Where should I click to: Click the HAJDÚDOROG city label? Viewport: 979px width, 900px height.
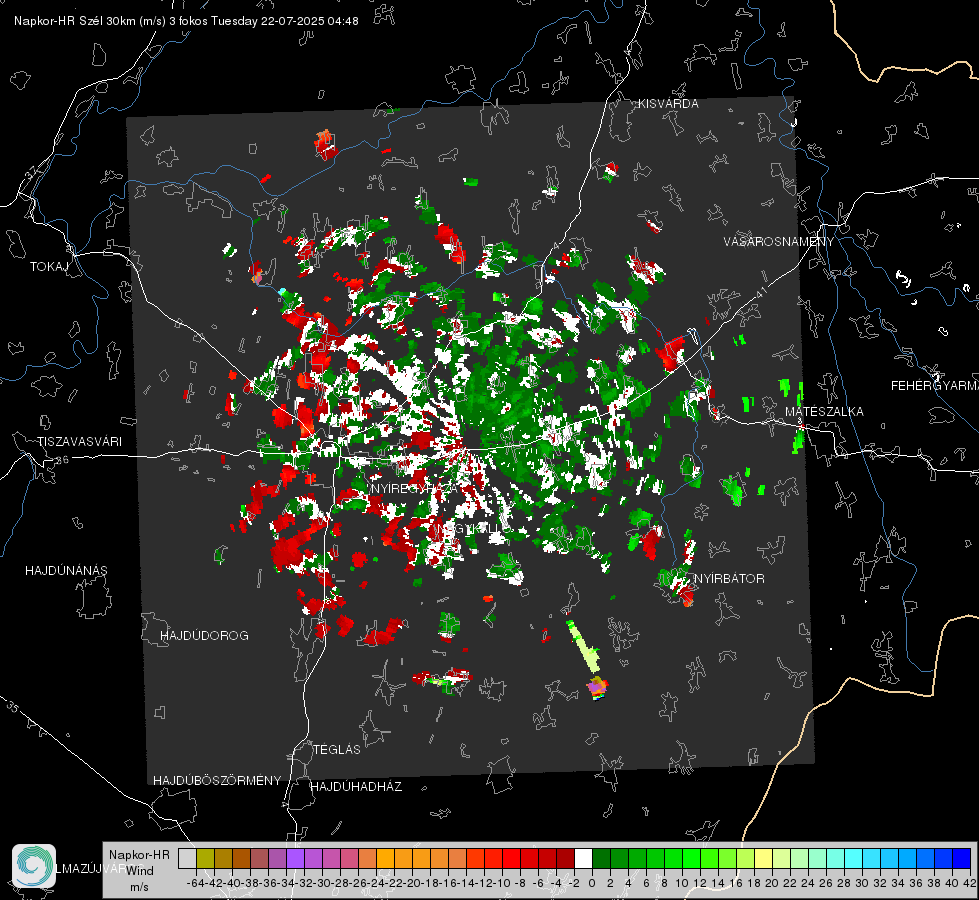[204, 636]
